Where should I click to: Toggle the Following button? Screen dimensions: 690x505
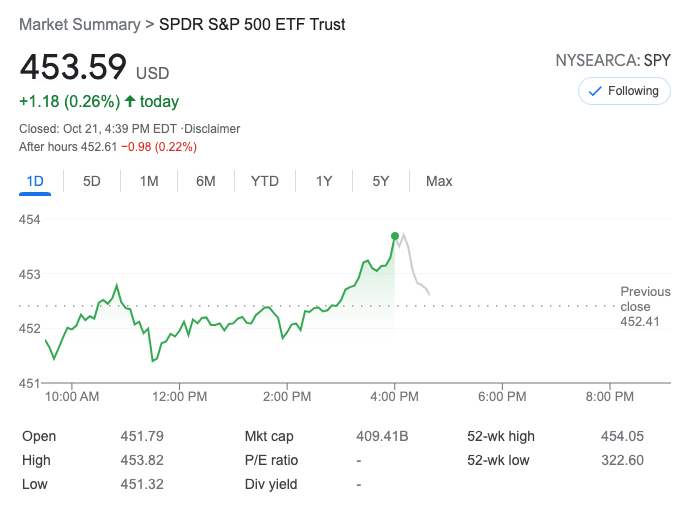(x=624, y=91)
